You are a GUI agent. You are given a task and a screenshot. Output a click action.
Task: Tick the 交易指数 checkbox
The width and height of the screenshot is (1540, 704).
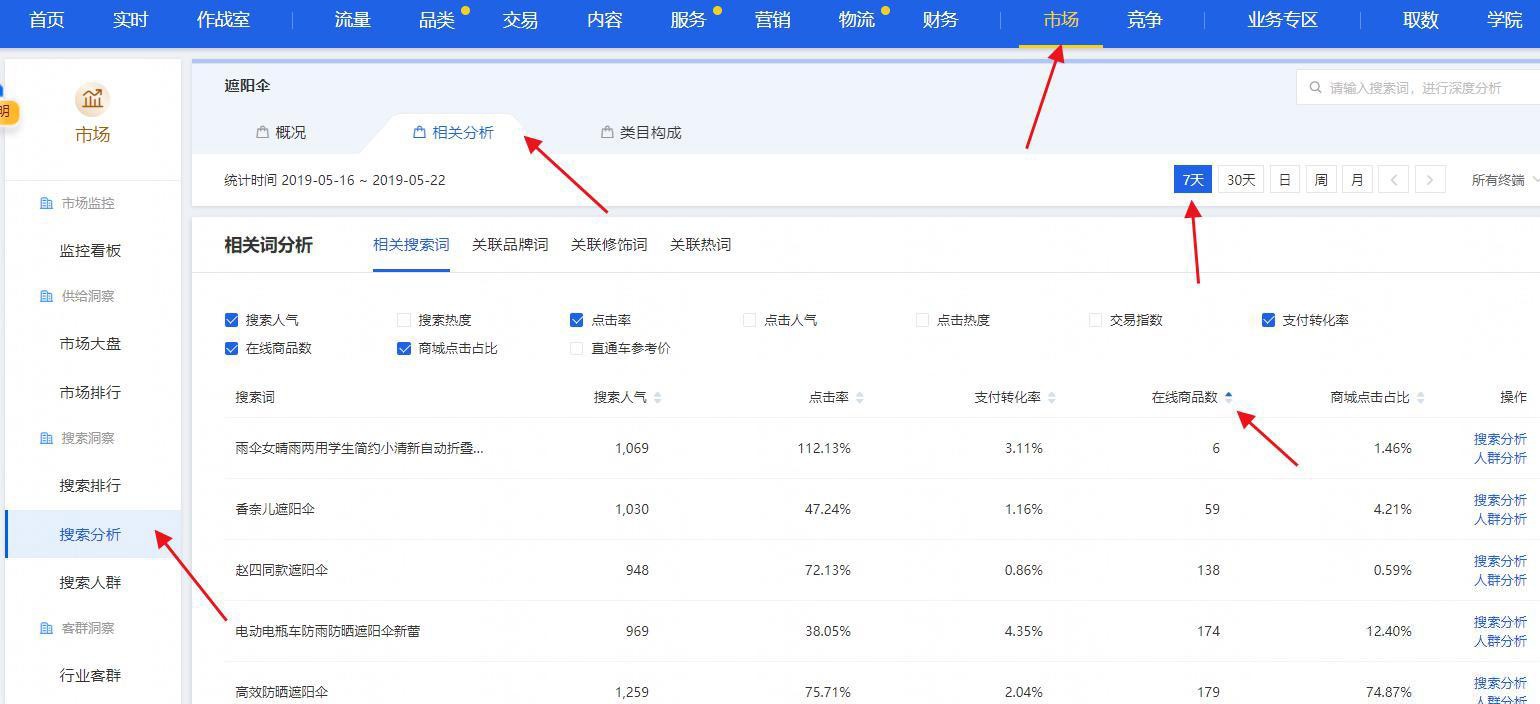tap(1095, 320)
